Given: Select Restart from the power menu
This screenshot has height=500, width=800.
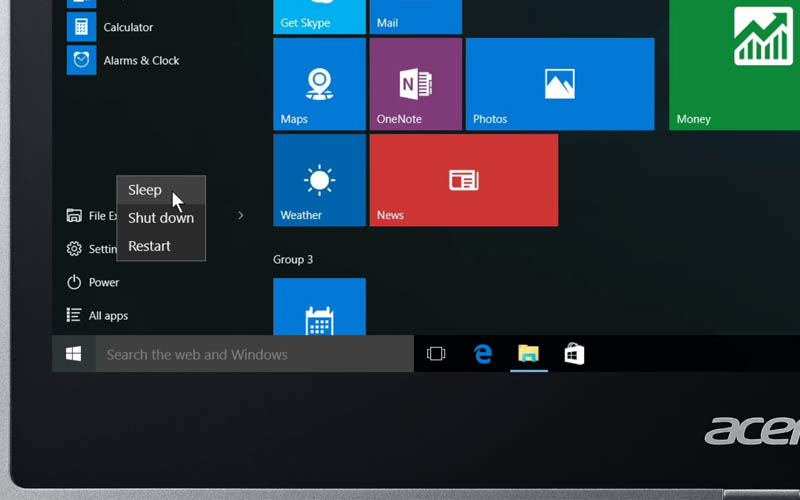Looking at the screenshot, I should click(x=150, y=246).
